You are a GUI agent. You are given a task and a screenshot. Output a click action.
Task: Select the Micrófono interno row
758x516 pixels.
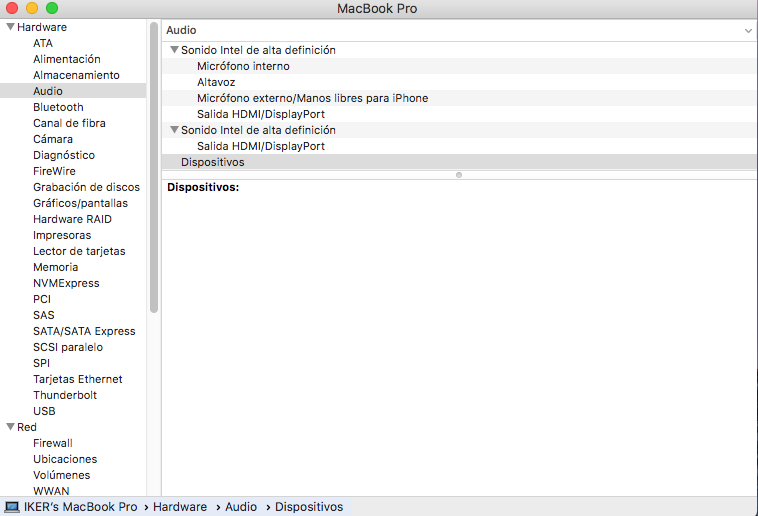point(459,66)
